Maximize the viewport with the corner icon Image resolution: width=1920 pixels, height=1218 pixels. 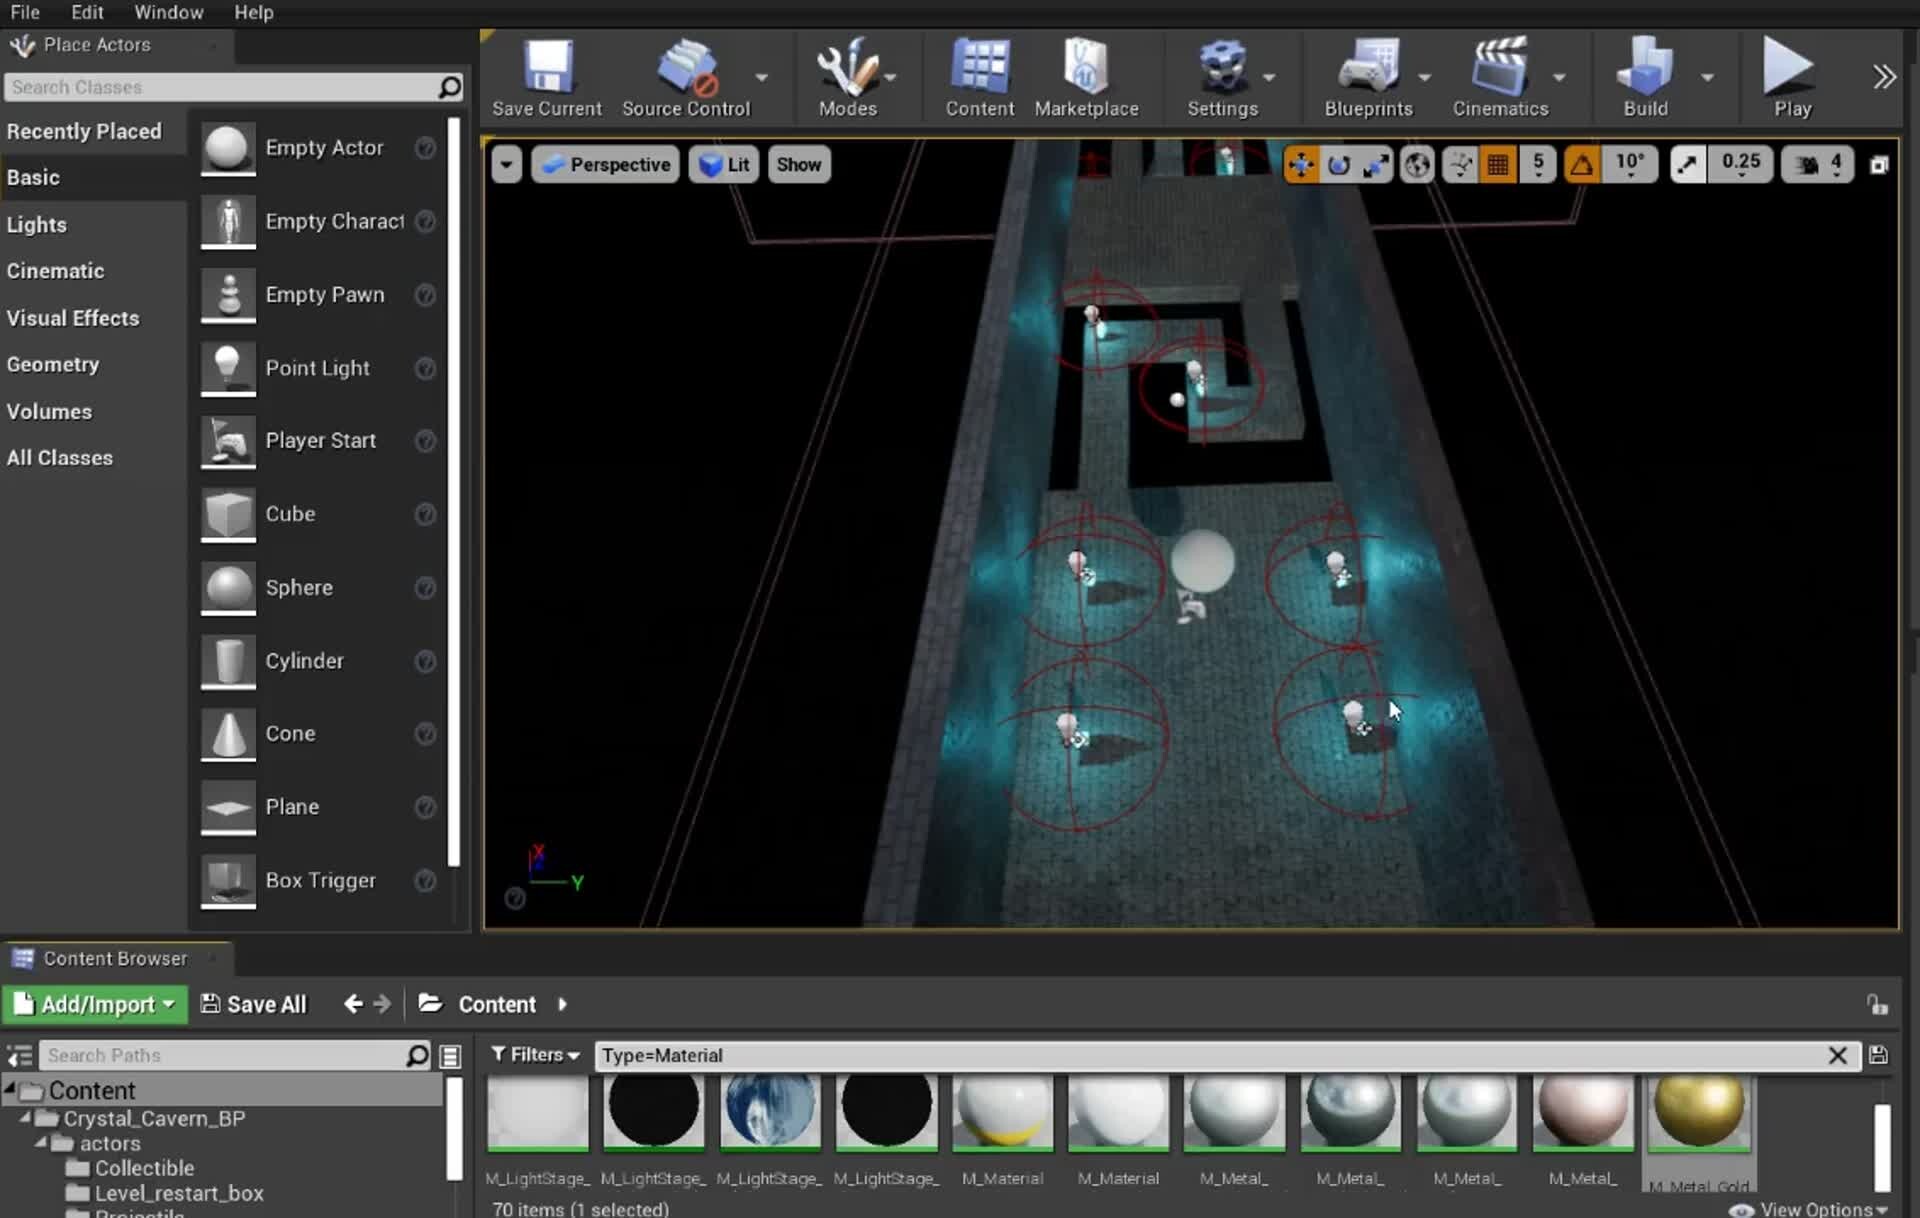(1880, 164)
